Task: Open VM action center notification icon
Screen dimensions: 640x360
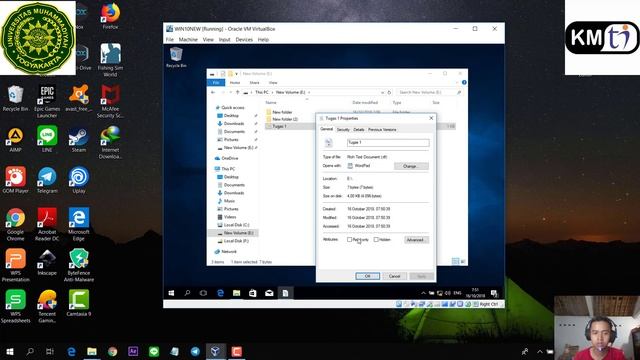Action: [494, 293]
